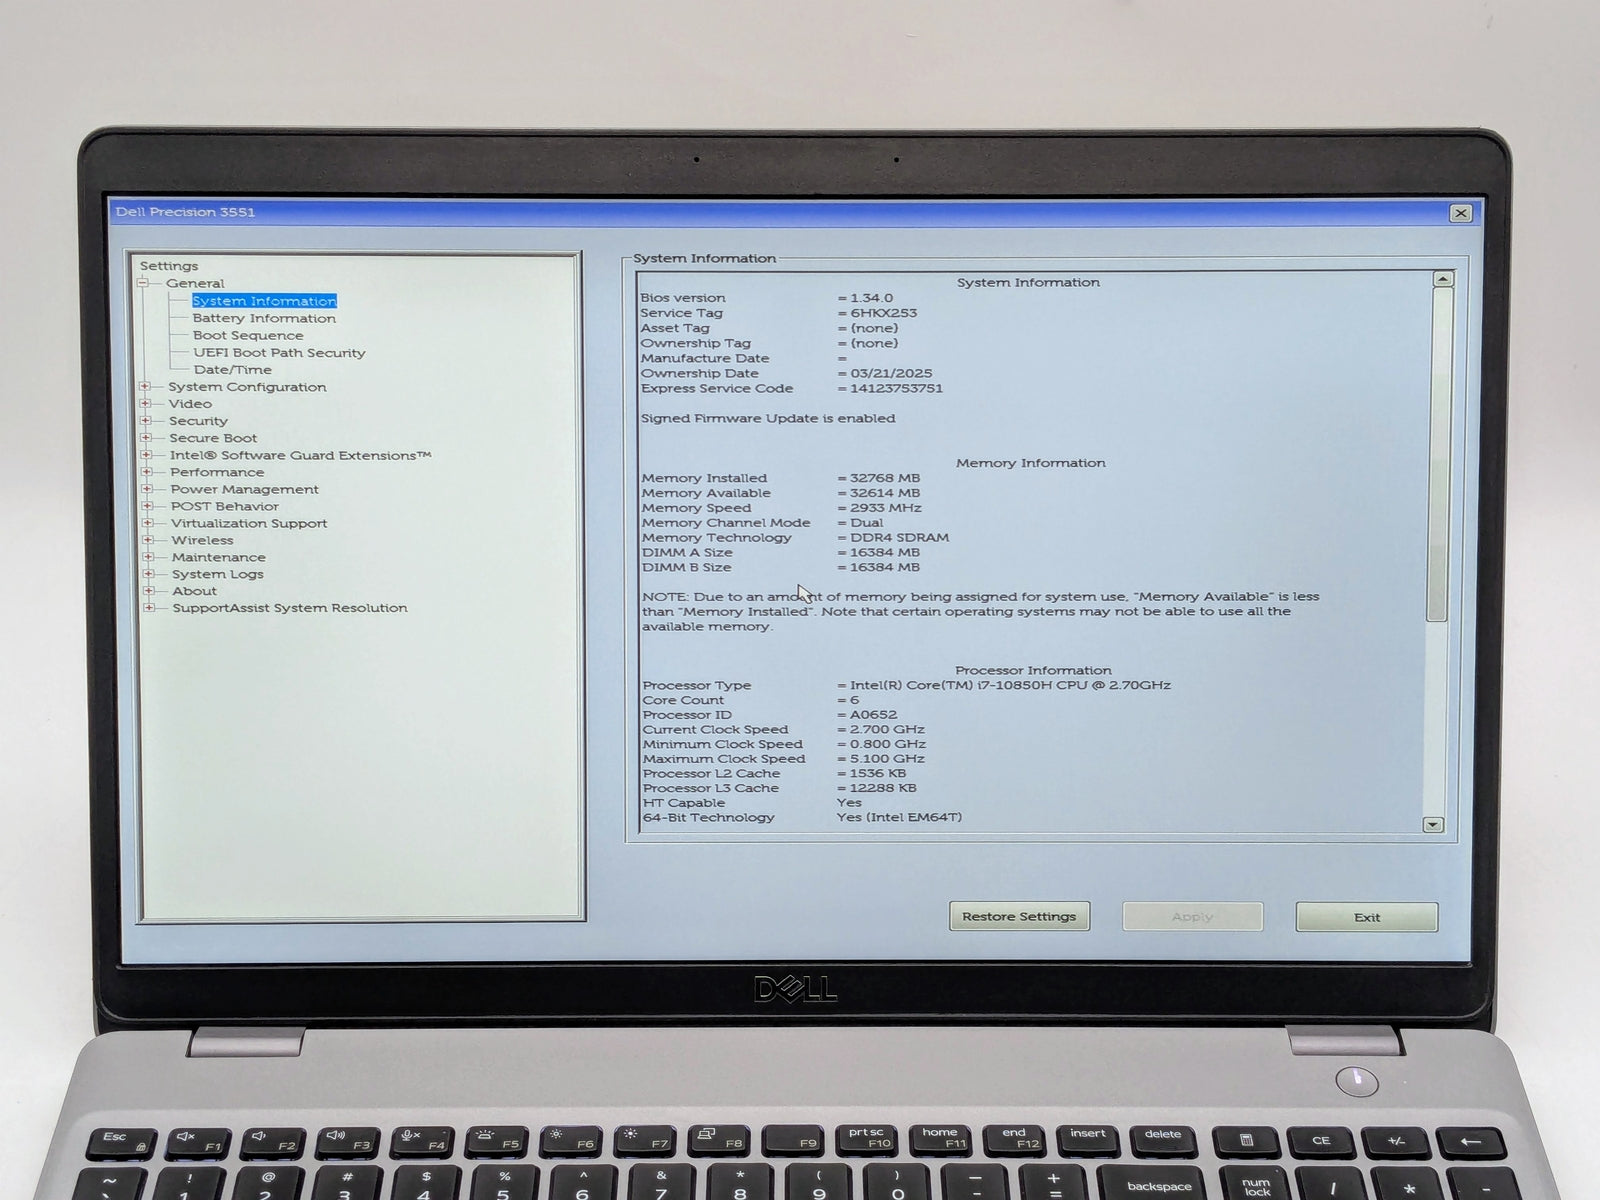Expand Intel Software Guard Extensions node

tap(146, 454)
